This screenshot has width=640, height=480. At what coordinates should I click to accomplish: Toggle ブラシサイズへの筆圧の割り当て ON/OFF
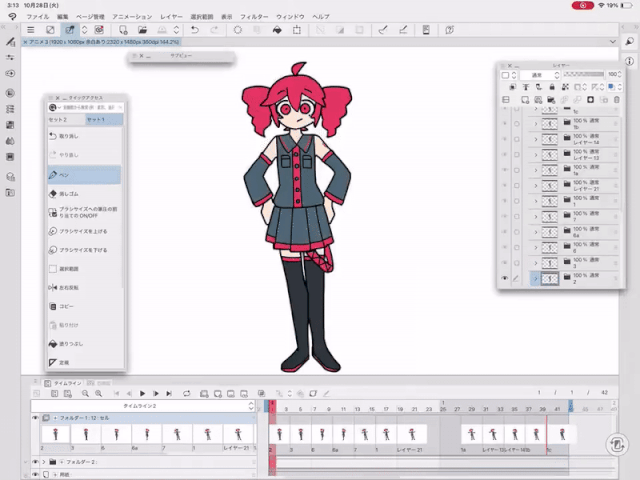(80, 212)
